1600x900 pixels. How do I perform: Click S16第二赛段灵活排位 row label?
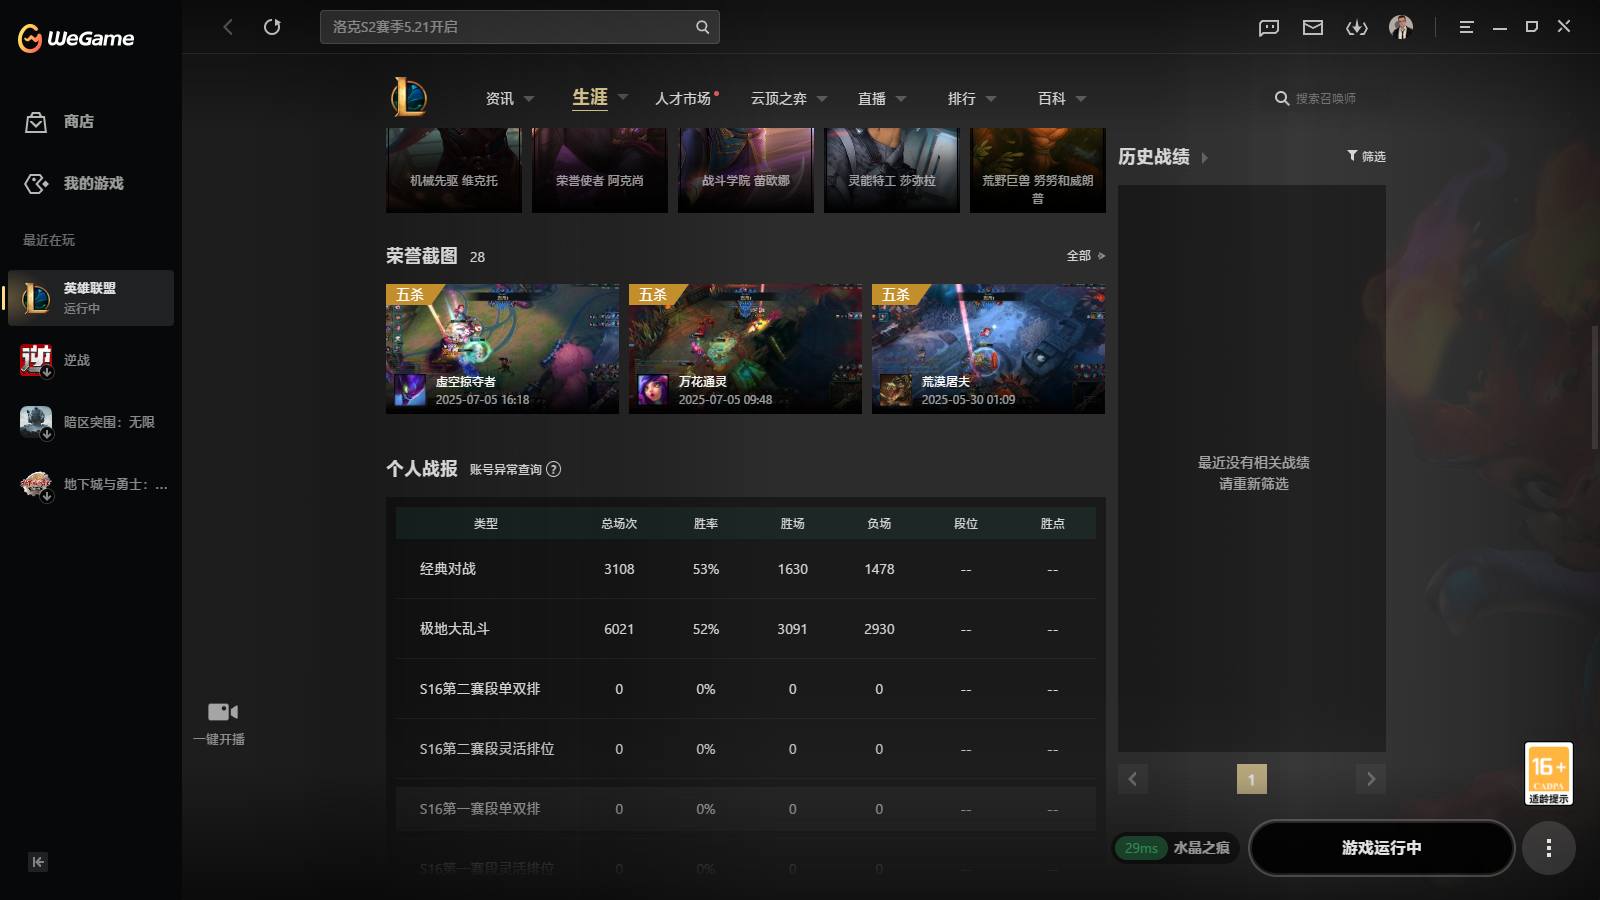click(x=487, y=749)
